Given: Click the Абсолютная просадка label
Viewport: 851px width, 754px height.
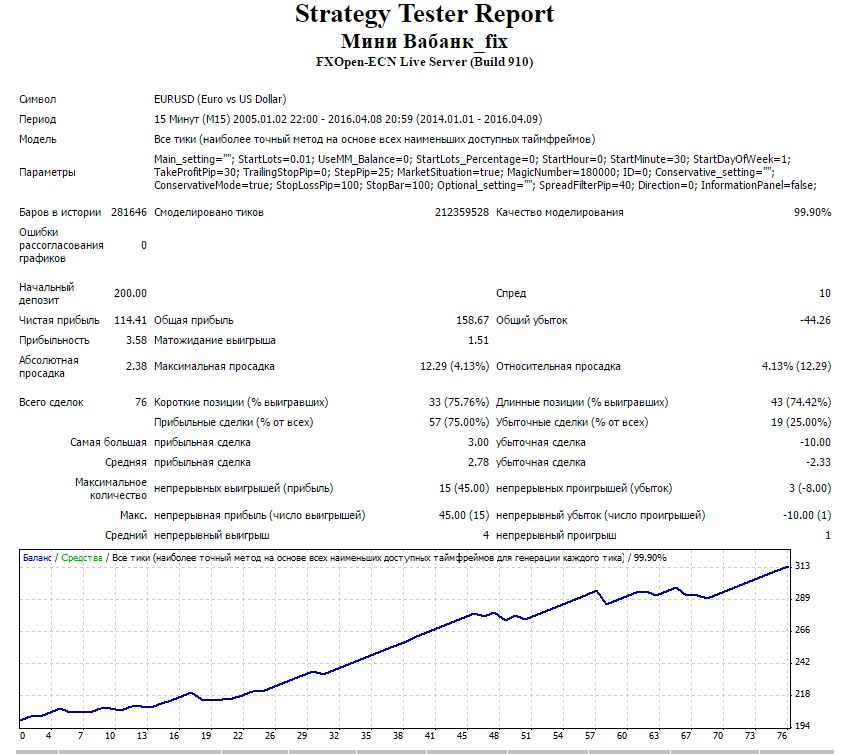Looking at the screenshot, I should coord(49,367).
